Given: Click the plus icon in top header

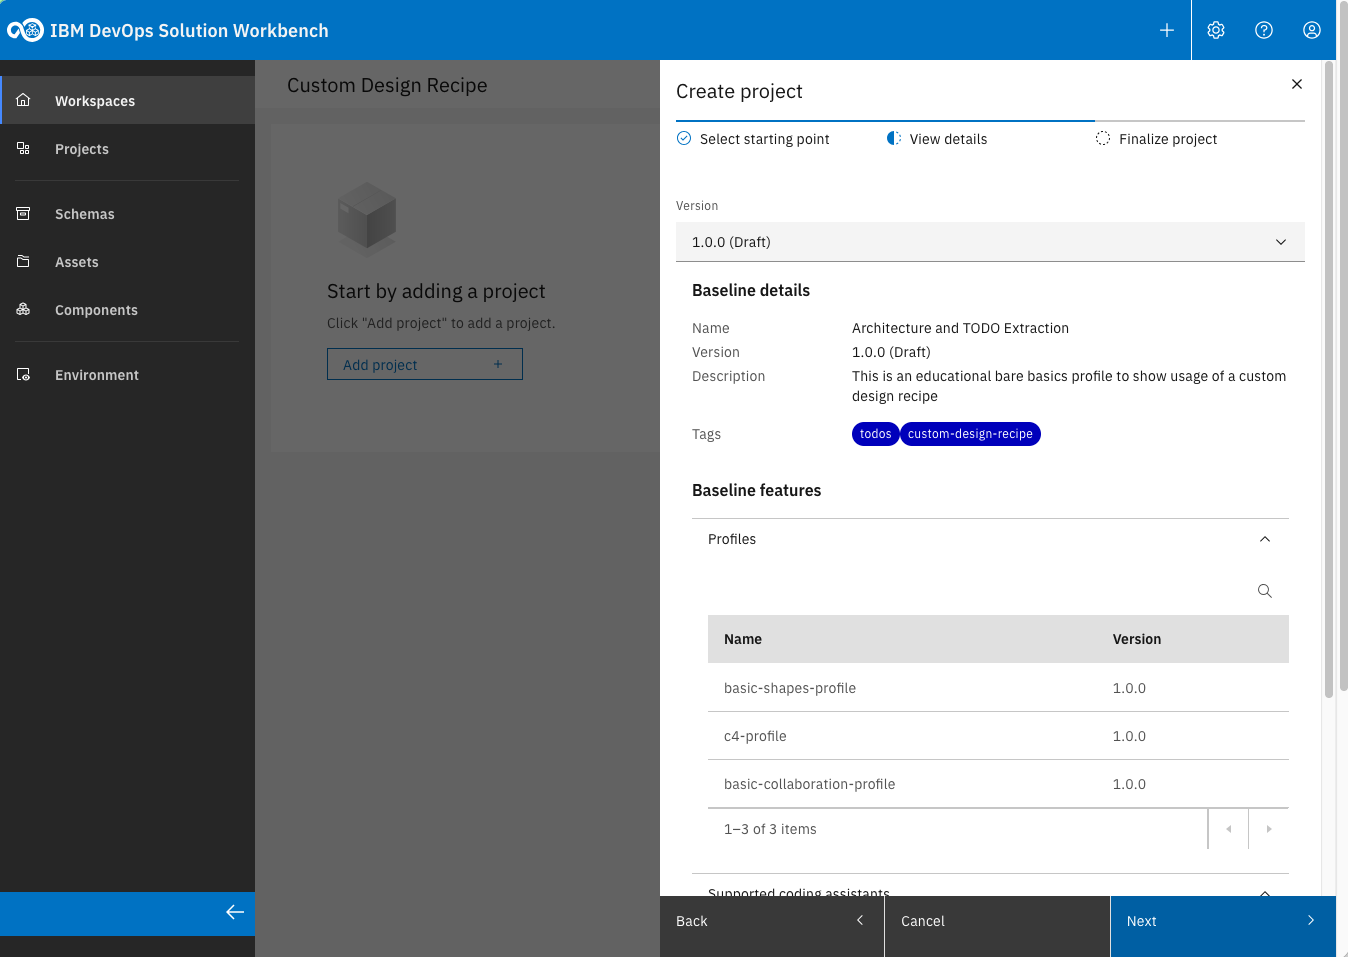Looking at the screenshot, I should click(1167, 30).
